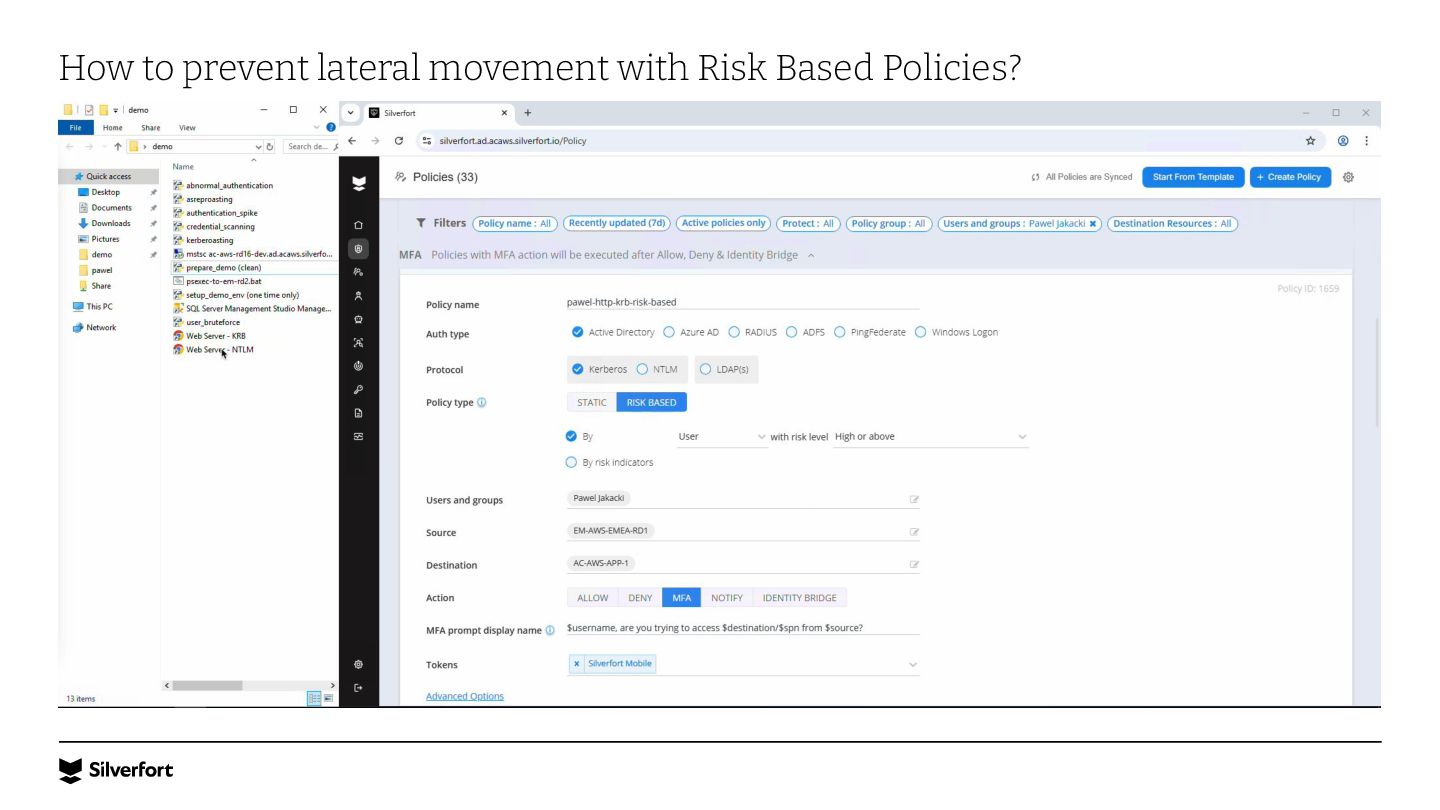Click File Explorer up-folder arrow
This screenshot has width=1440, height=810.
pos(118,146)
